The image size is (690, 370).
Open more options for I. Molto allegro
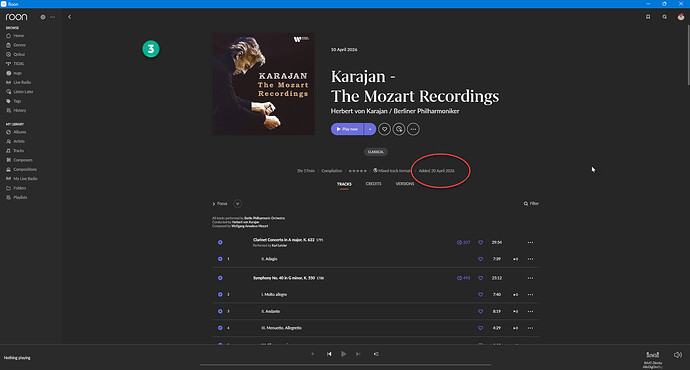click(x=530, y=294)
